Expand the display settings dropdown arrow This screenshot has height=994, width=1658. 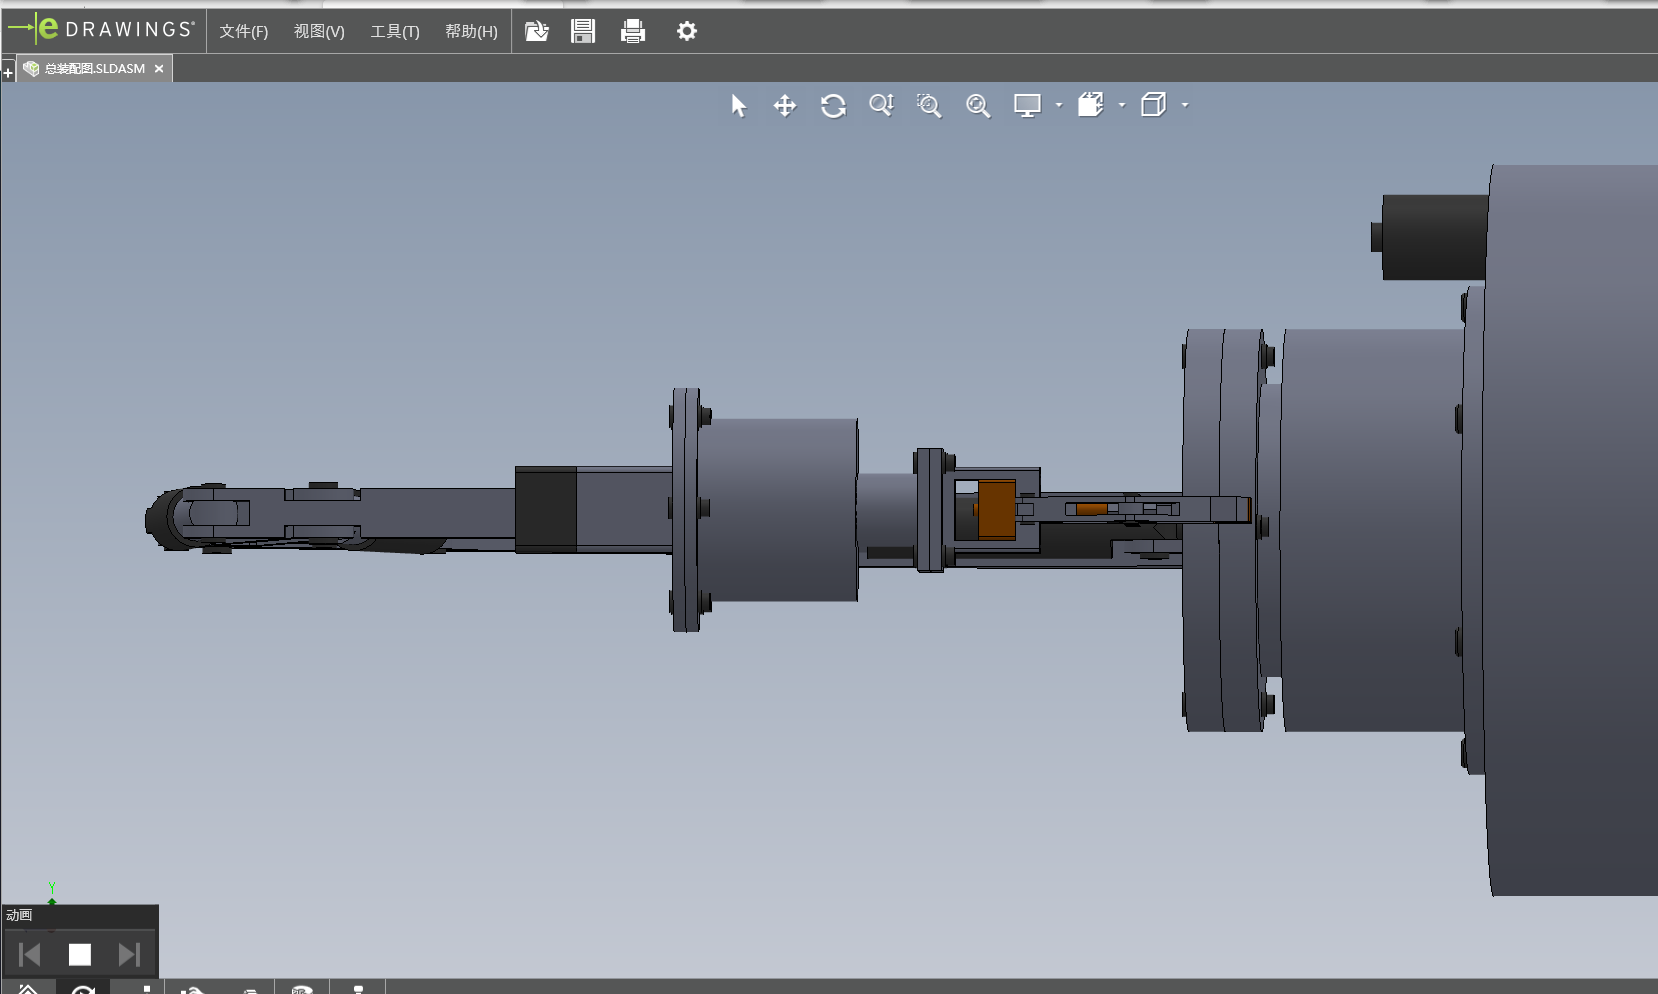(x=1059, y=105)
